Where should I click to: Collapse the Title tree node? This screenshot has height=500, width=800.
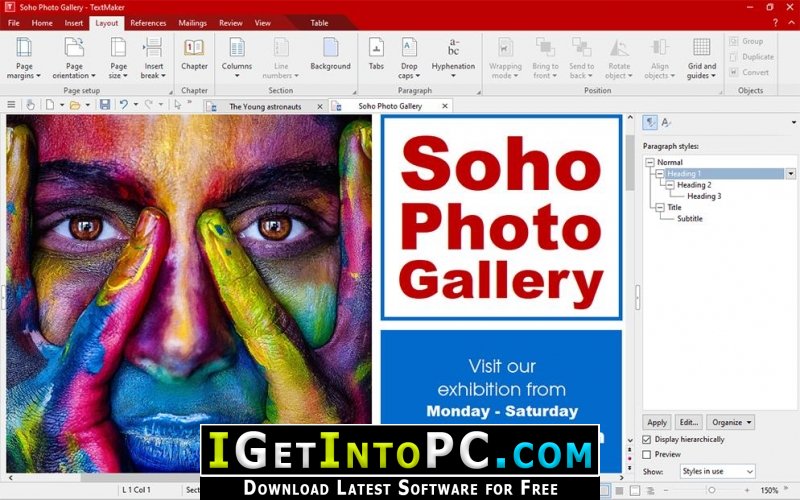click(x=660, y=207)
